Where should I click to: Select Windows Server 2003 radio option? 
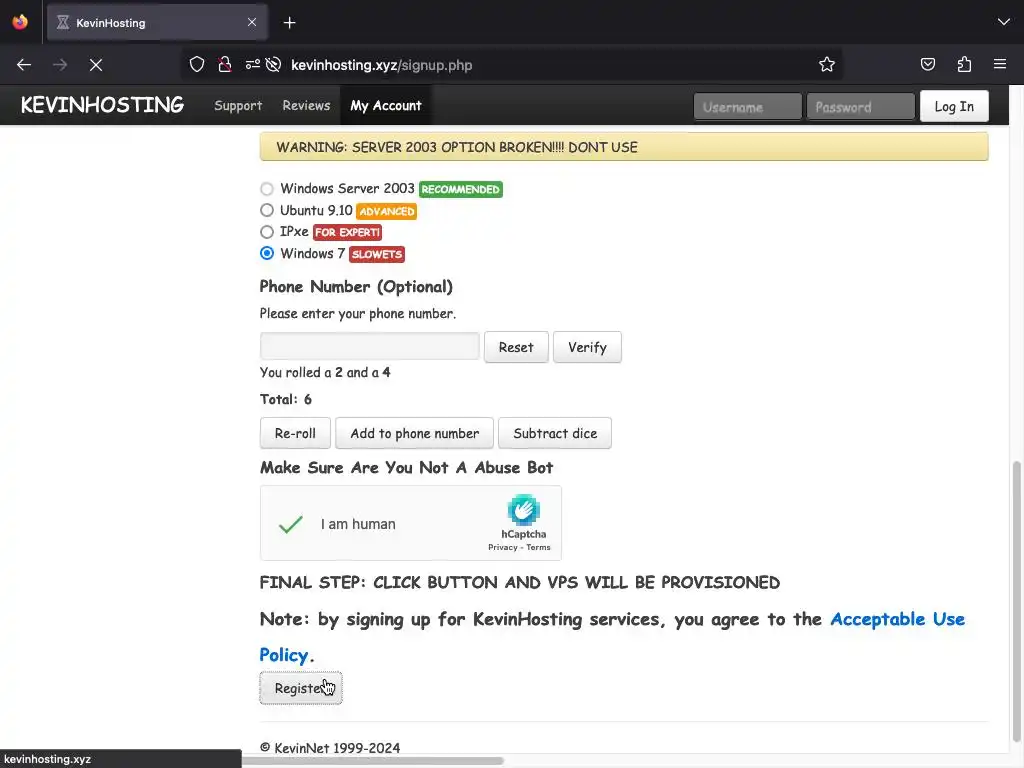[x=266, y=189]
